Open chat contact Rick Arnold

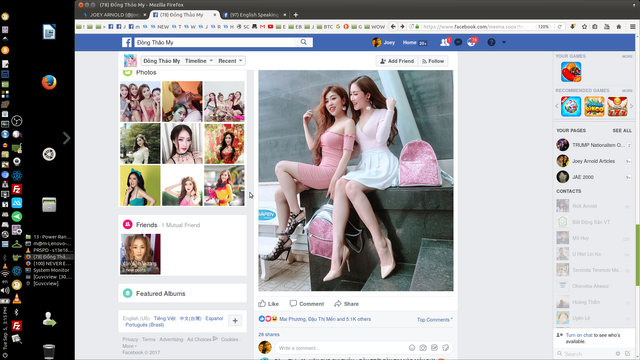click(x=594, y=206)
